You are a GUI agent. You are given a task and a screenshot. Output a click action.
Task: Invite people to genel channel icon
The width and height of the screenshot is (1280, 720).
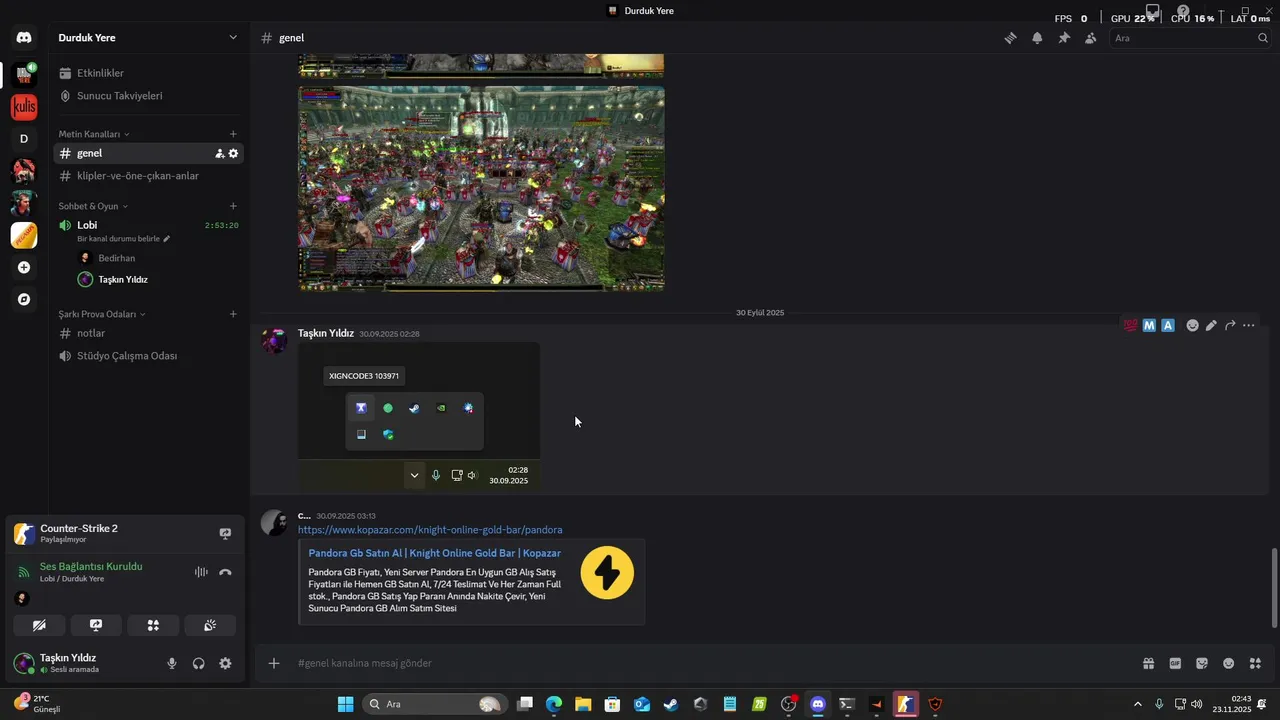220,153
